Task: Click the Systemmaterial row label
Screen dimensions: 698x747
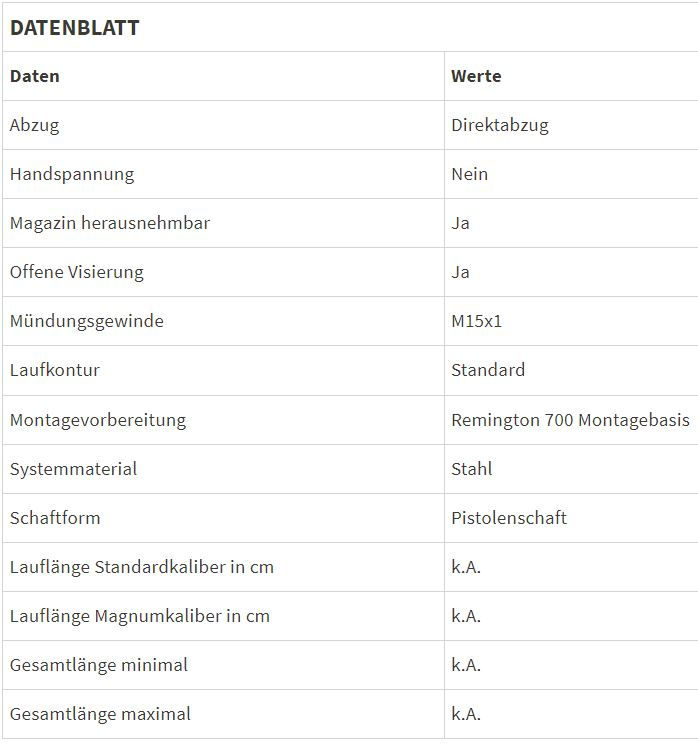Action: tap(73, 469)
